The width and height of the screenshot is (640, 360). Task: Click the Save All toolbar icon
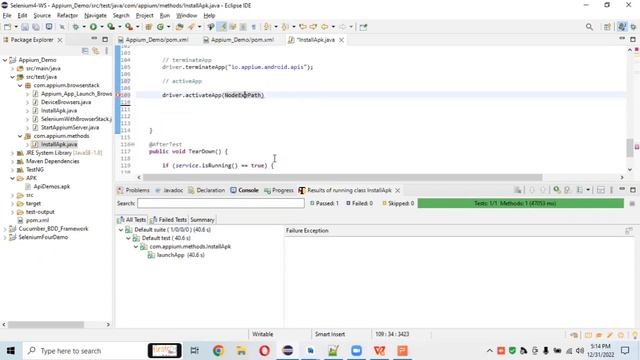(36, 27)
